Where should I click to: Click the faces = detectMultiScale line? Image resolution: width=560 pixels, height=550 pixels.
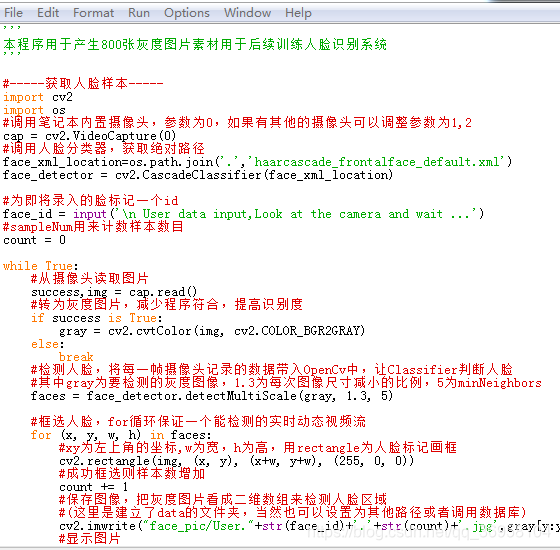click(x=212, y=396)
